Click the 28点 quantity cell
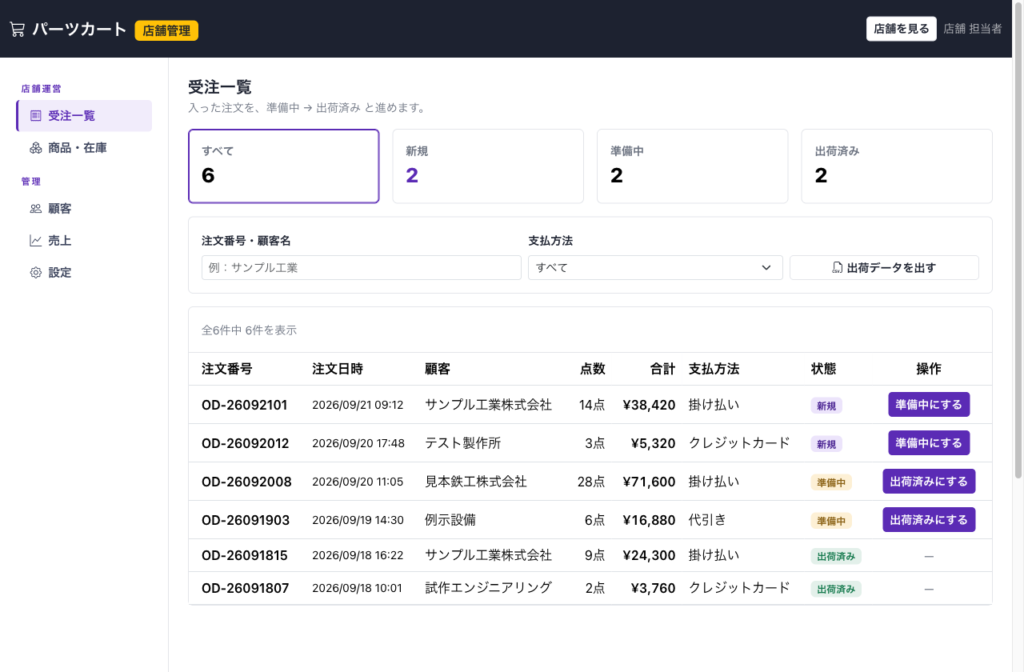1024x672 pixels. 590,482
